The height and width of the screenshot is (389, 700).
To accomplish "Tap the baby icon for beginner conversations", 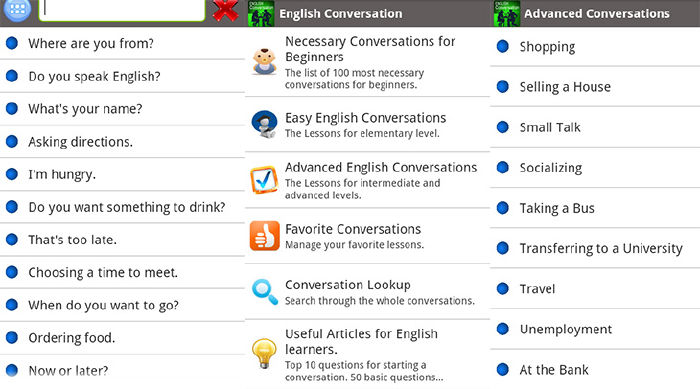I will coord(264,62).
